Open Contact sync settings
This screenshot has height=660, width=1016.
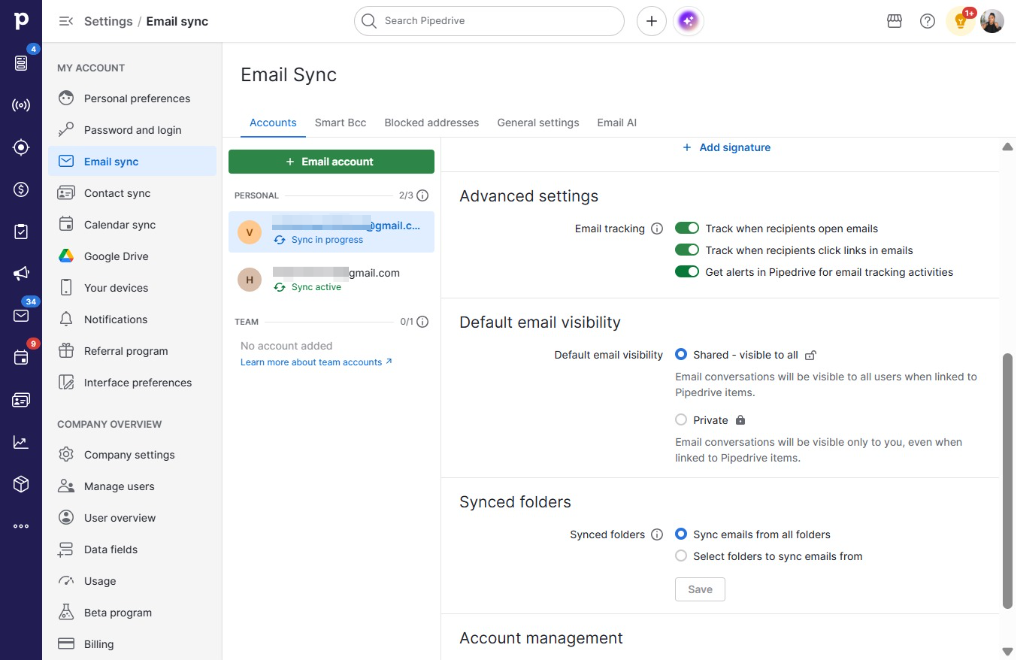coord(132,193)
